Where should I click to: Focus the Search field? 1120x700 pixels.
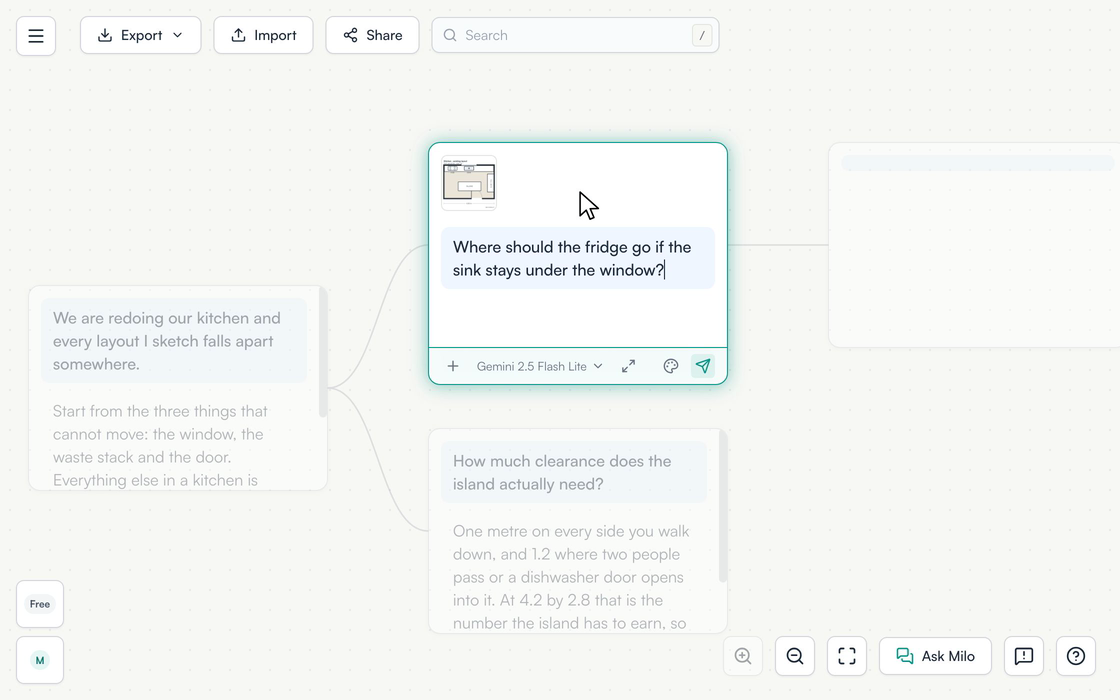point(575,35)
